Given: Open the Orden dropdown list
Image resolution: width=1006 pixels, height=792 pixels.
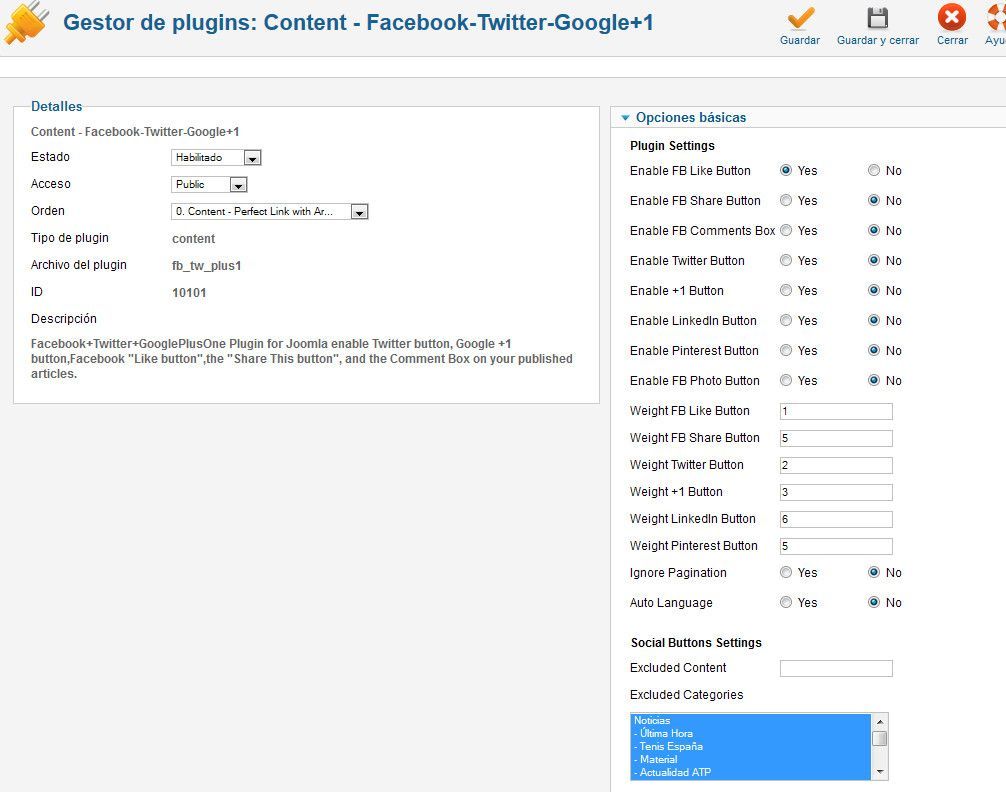Looking at the screenshot, I should tap(269, 211).
